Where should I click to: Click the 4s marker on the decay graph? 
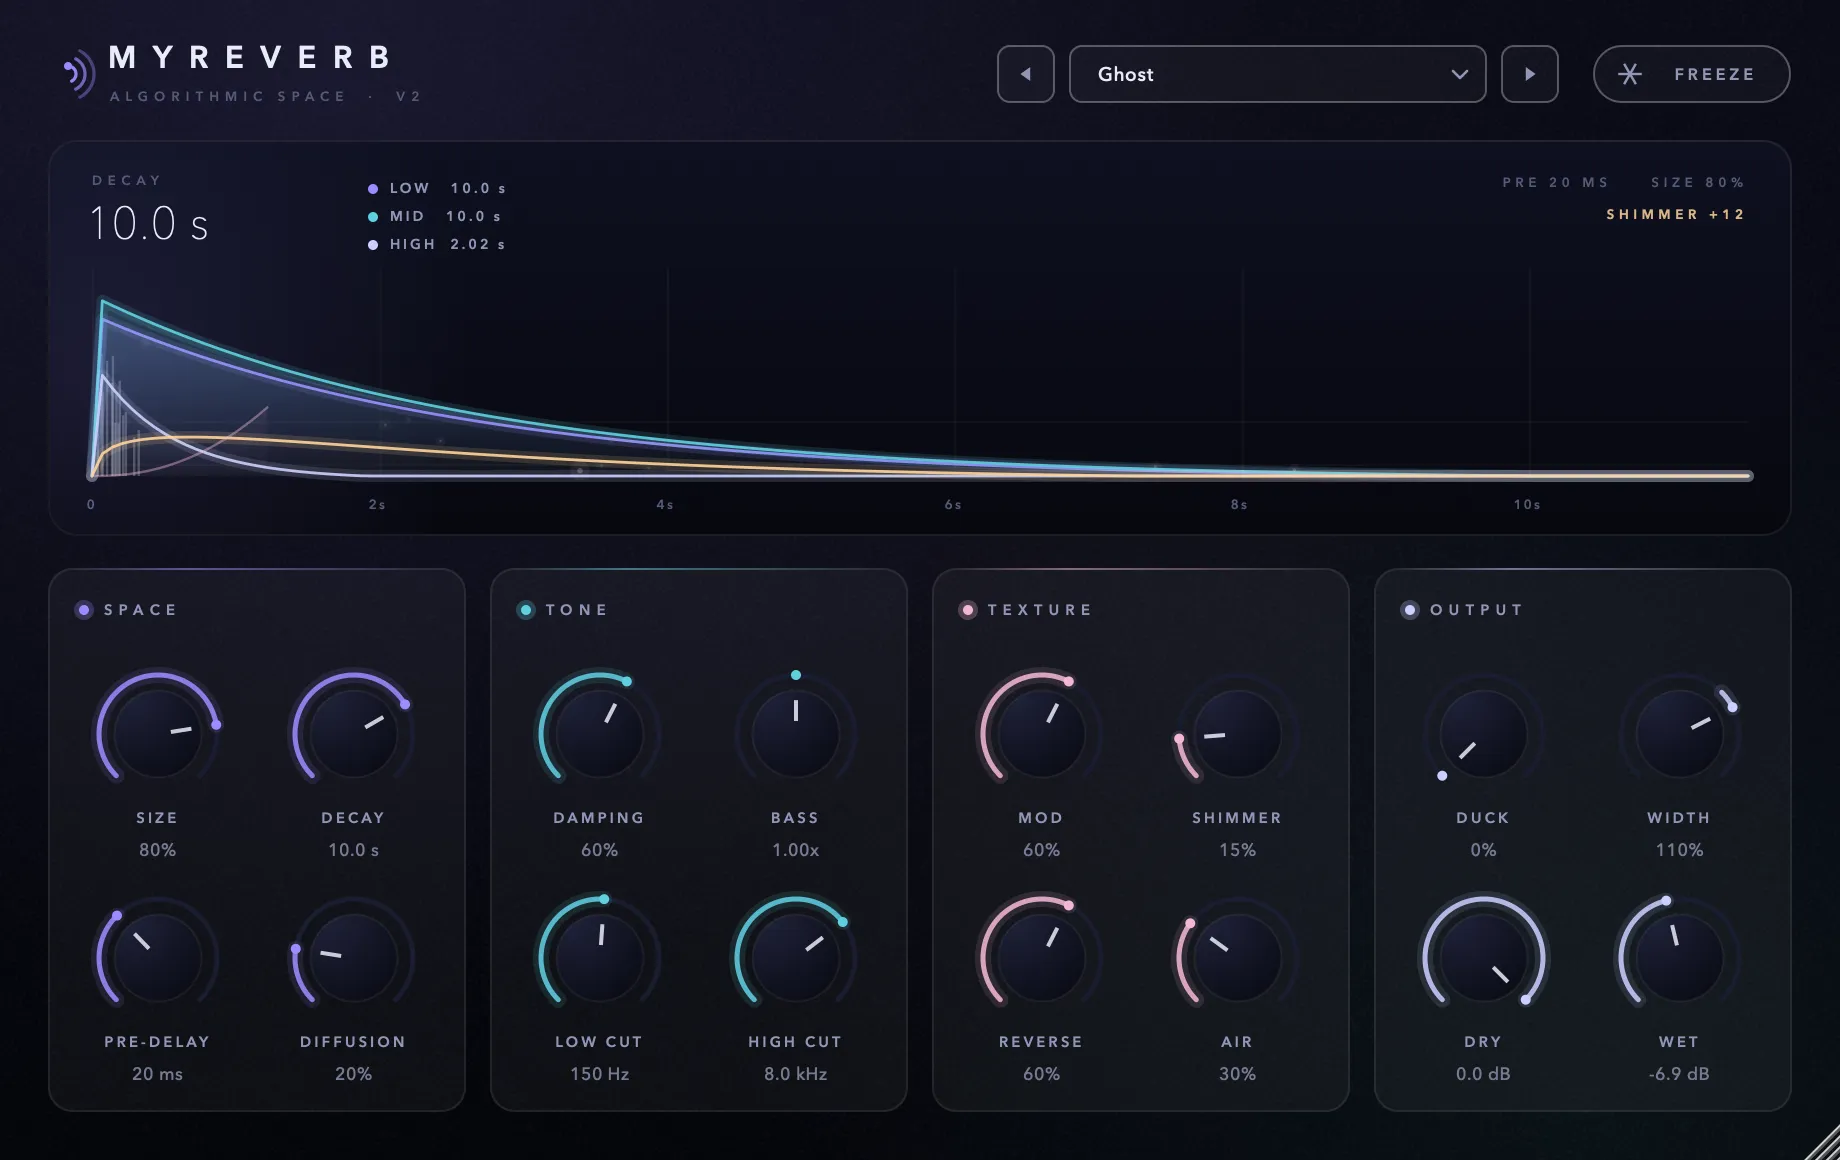coord(665,505)
